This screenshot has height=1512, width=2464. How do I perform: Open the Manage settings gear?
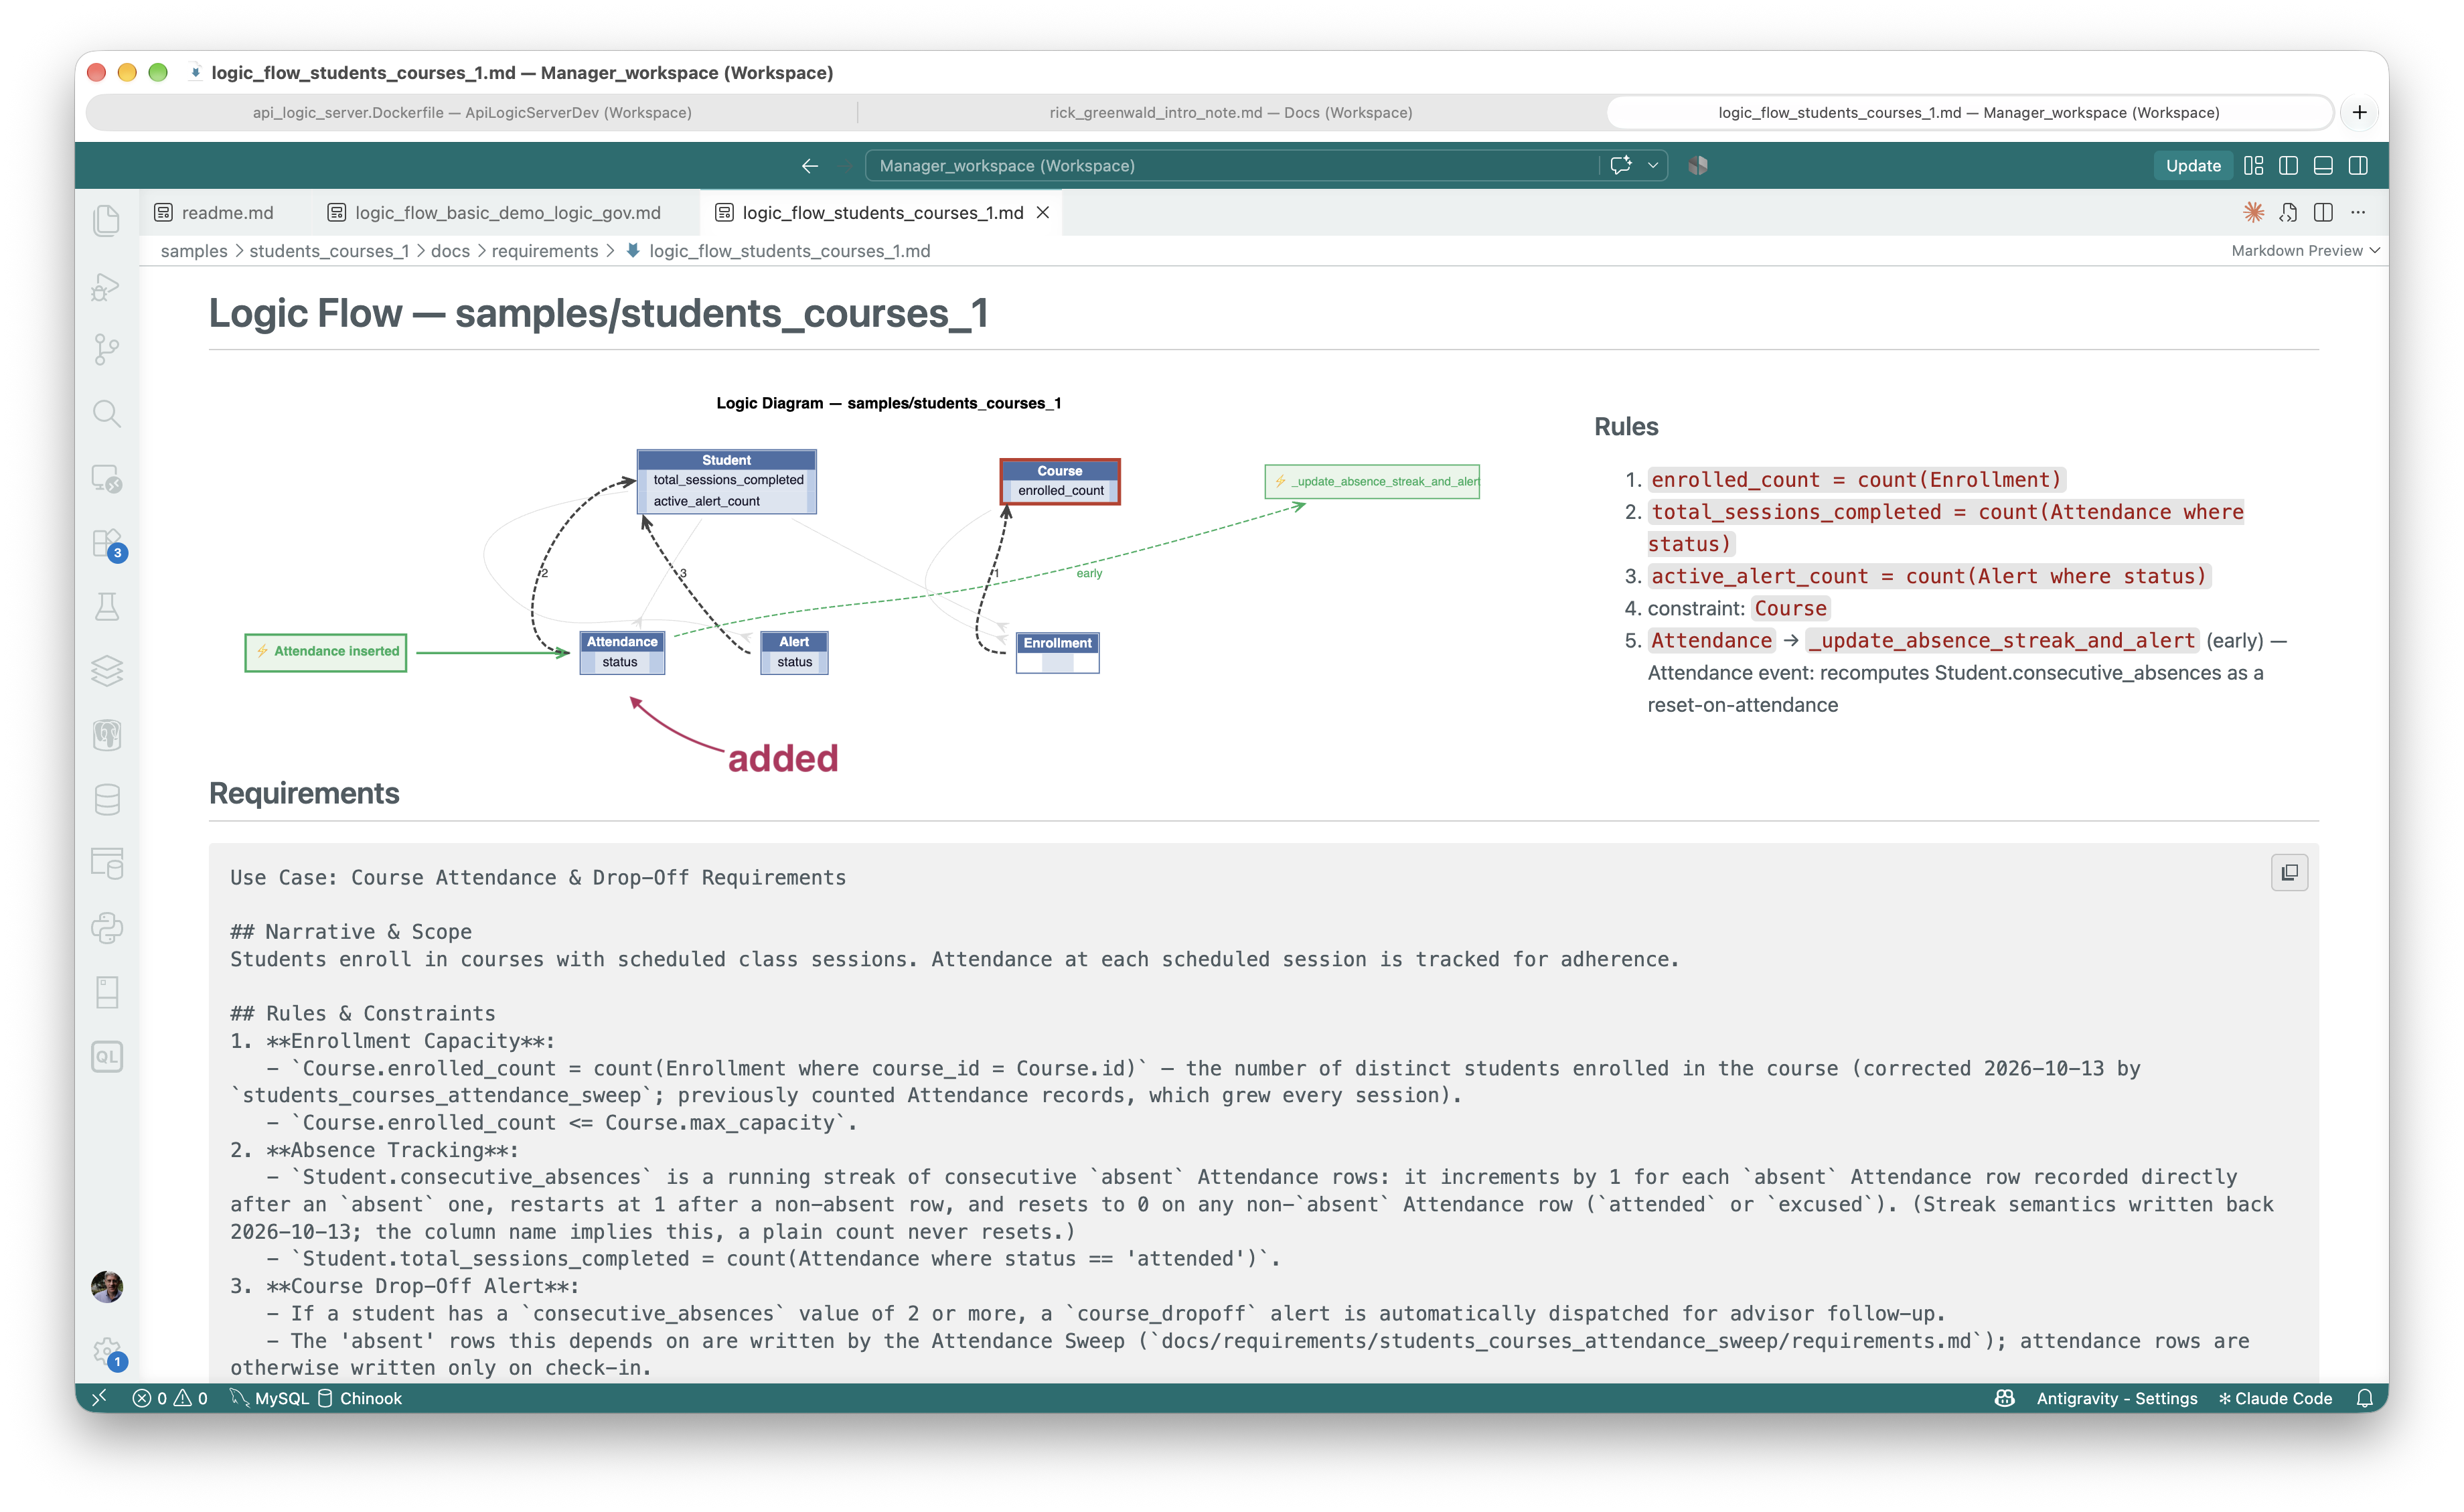[107, 1352]
